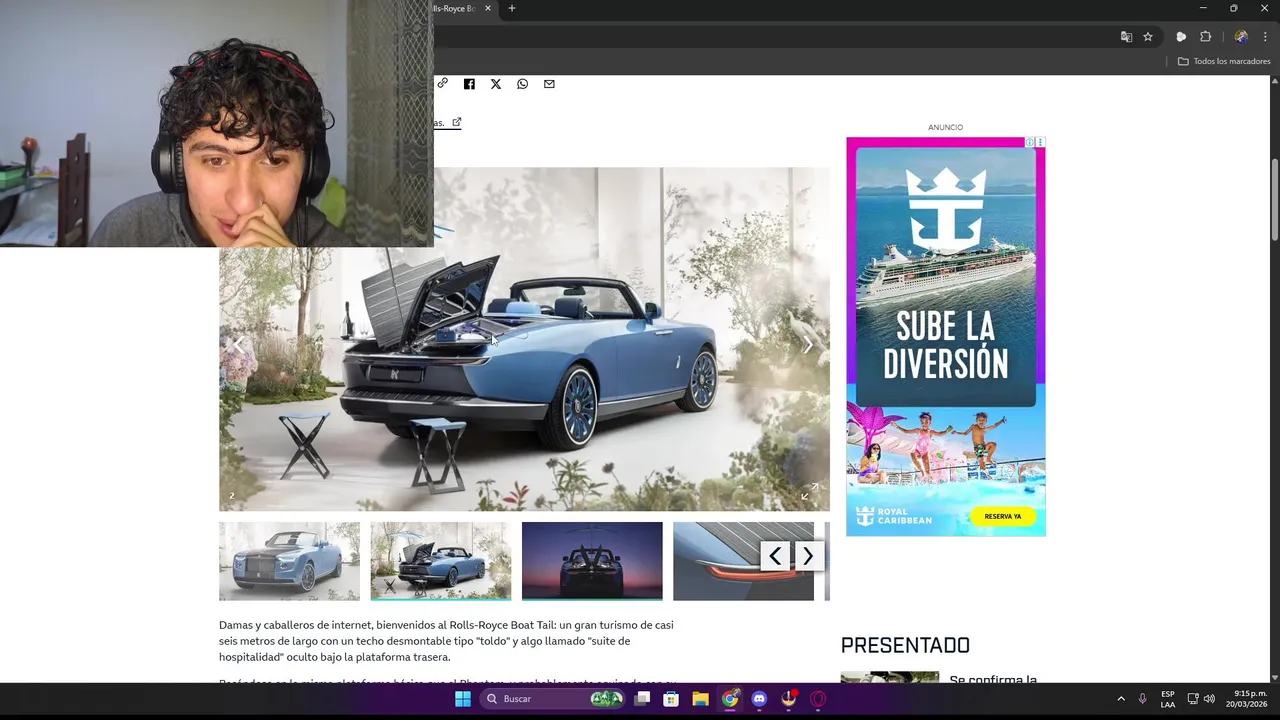
Task: Select the open-rear-deck car thumbnail
Action: [441, 561]
